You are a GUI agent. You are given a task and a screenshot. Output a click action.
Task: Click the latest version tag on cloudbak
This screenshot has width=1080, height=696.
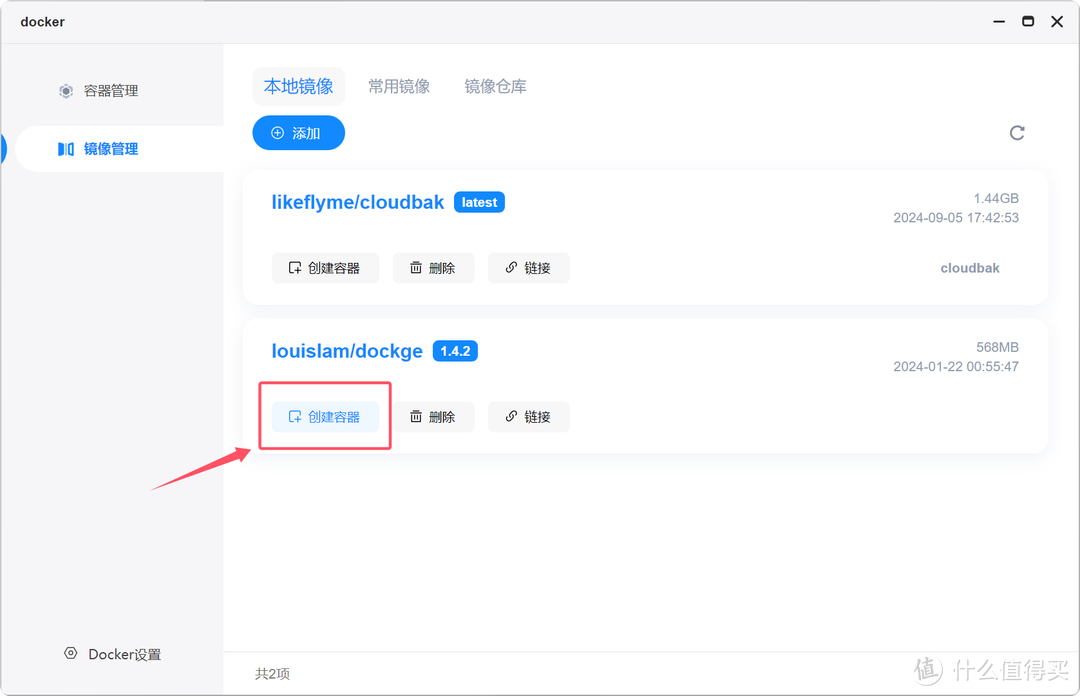click(478, 201)
